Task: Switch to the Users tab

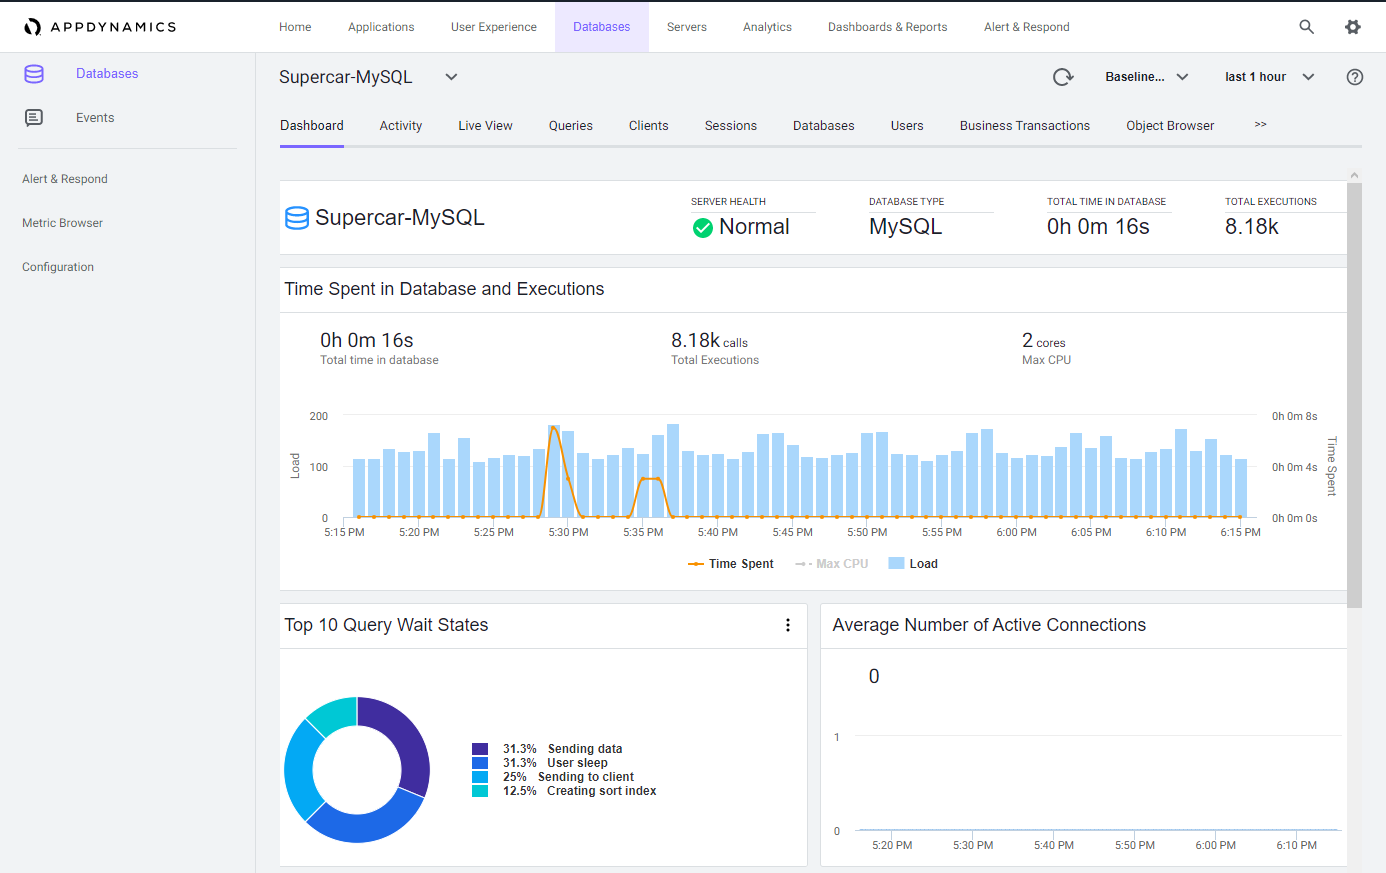Action: click(907, 126)
